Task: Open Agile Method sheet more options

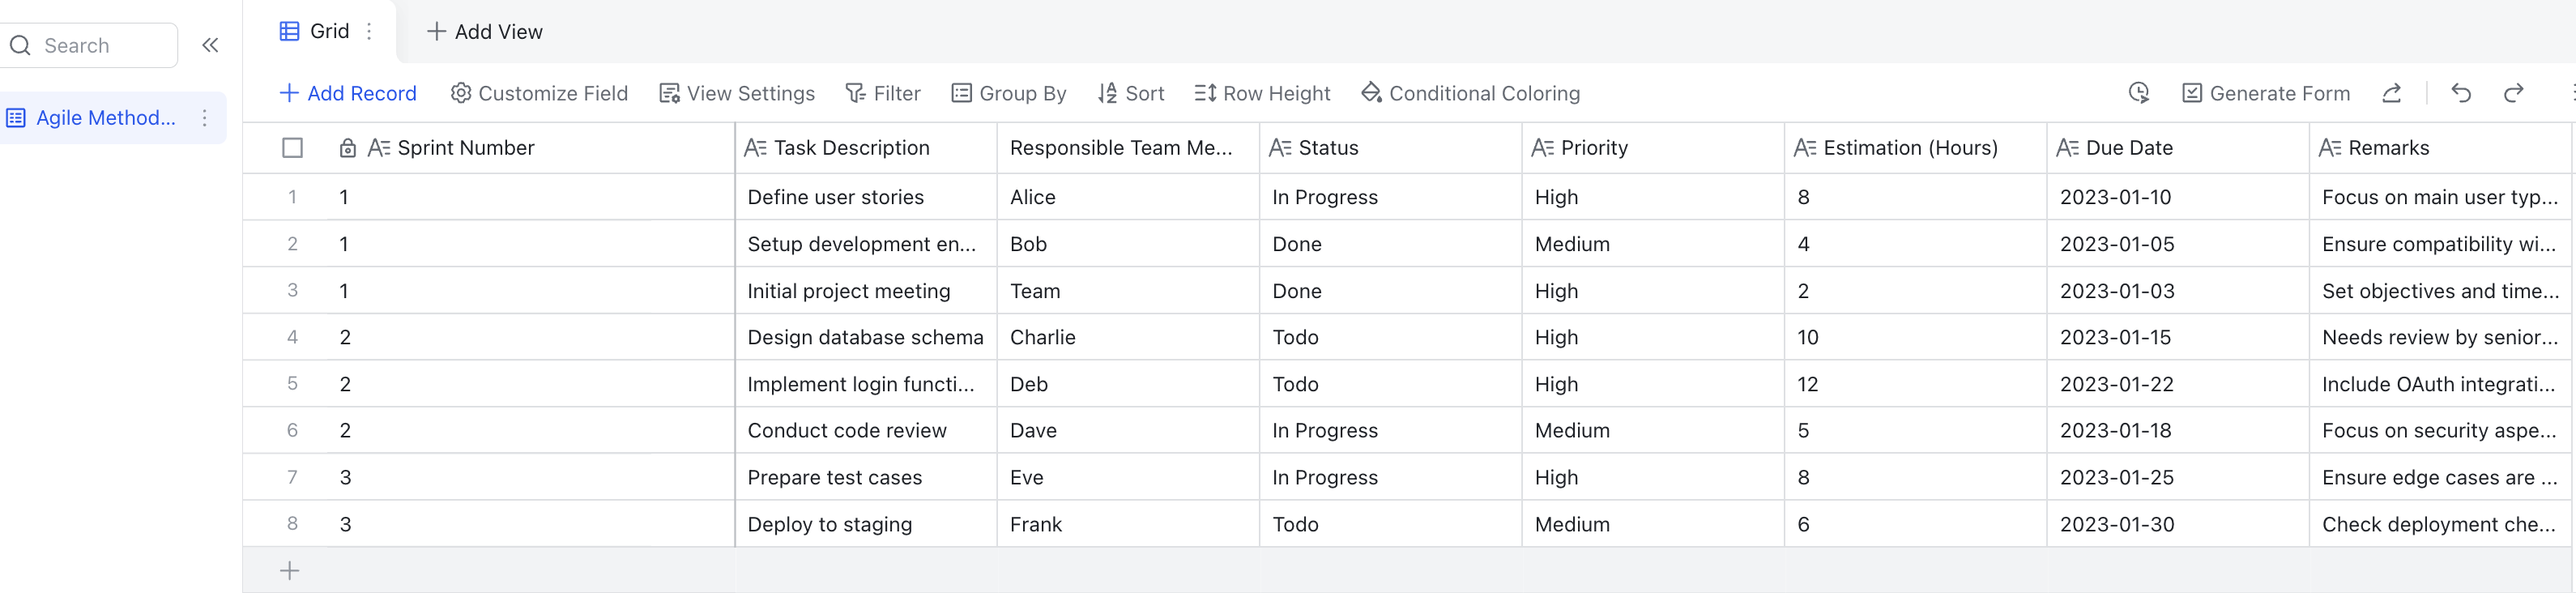Action: click(204, 118)
